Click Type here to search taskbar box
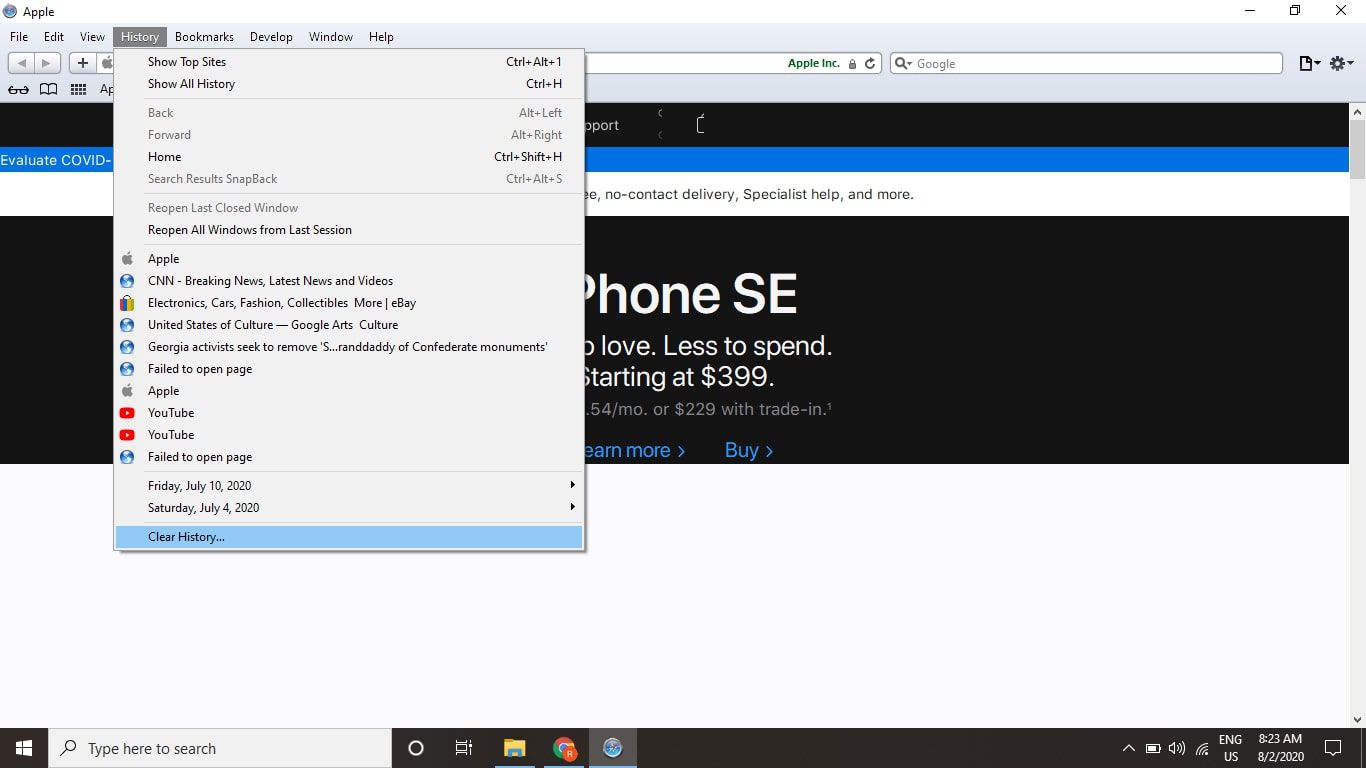 (x=220, y=748)
